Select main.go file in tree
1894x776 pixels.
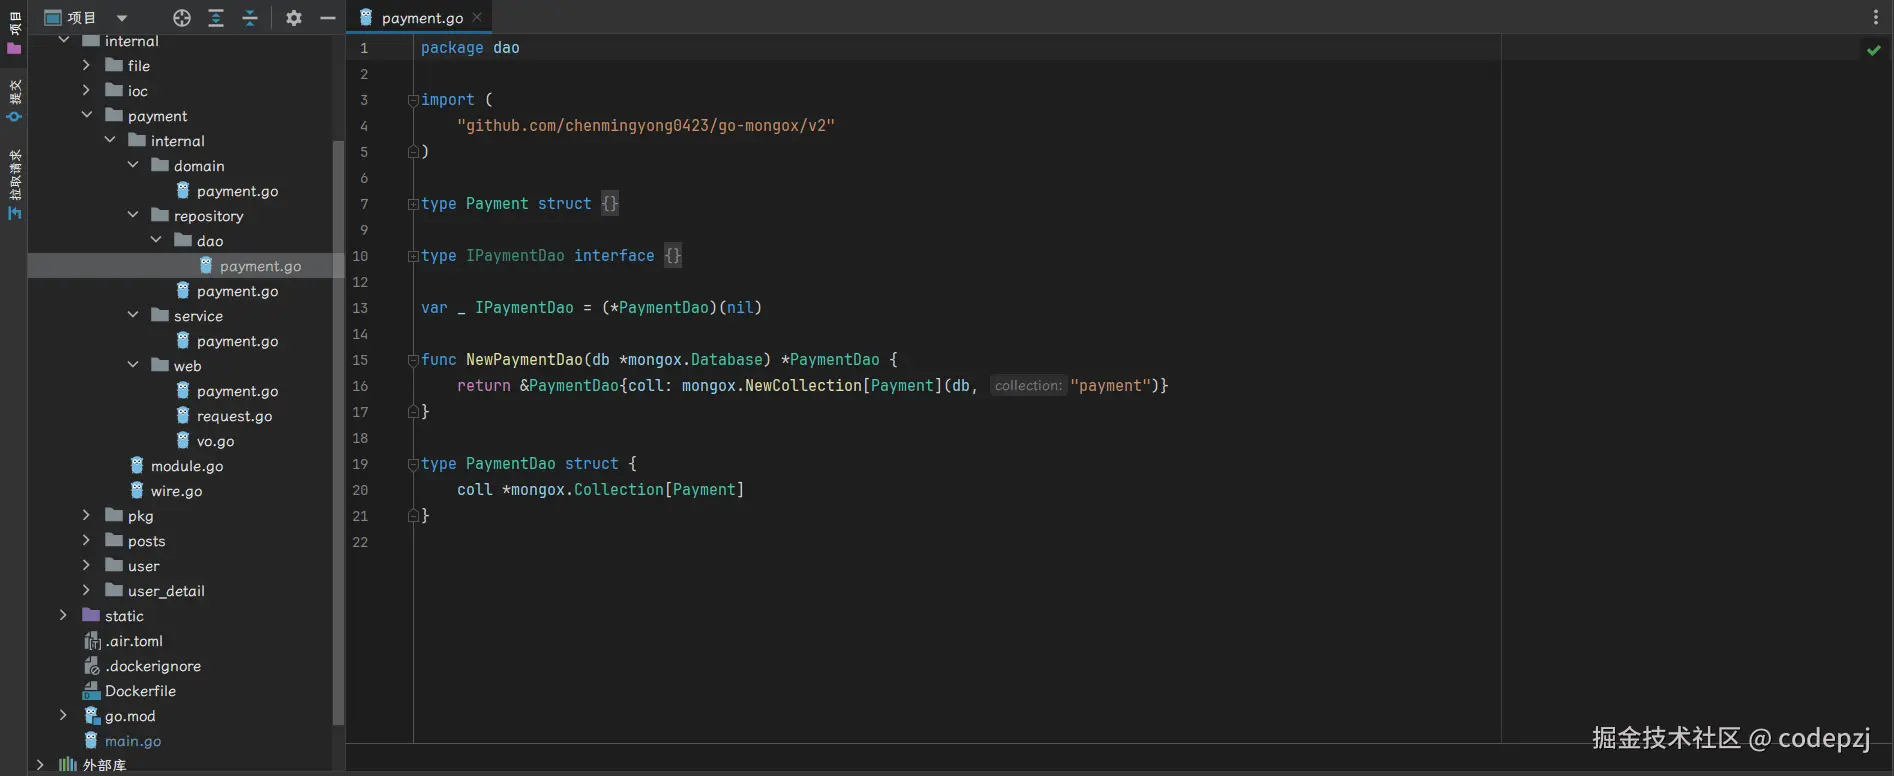coord(133,741)
